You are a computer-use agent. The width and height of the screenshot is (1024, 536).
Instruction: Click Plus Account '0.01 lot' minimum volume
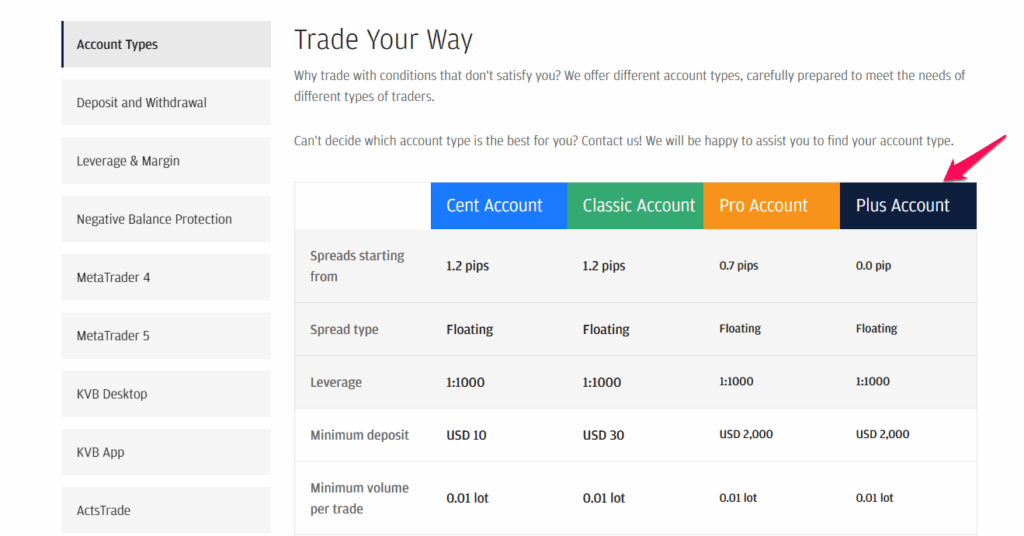(874, 497)
